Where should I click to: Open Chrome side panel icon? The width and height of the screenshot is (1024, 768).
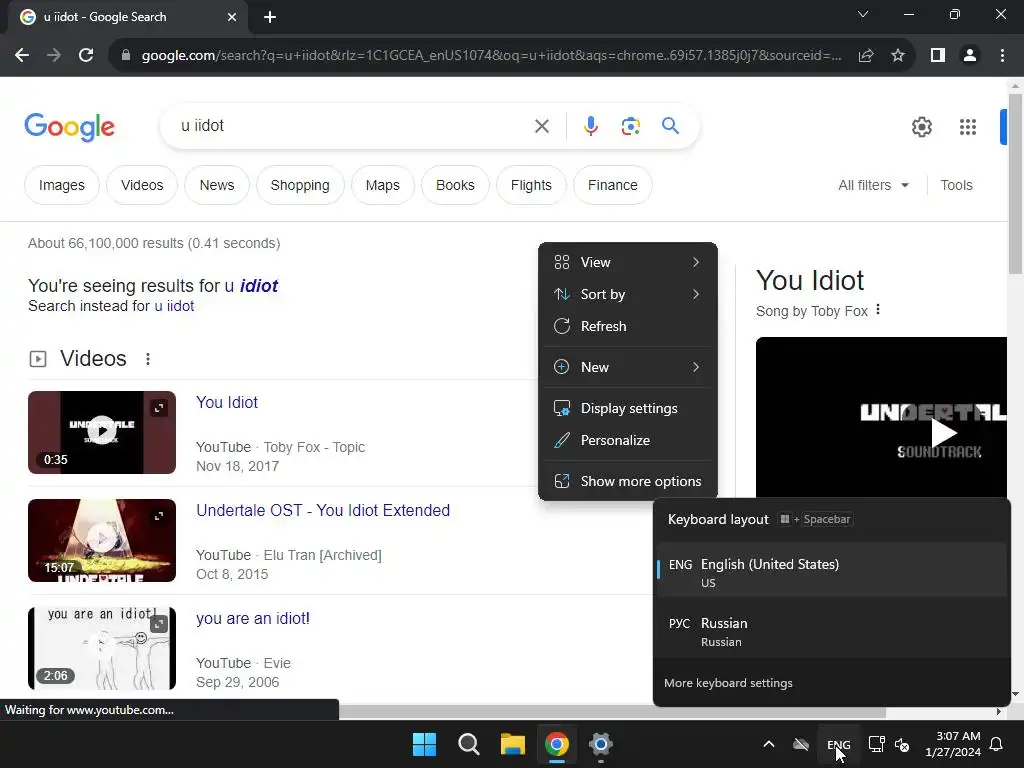click(938, 56)
